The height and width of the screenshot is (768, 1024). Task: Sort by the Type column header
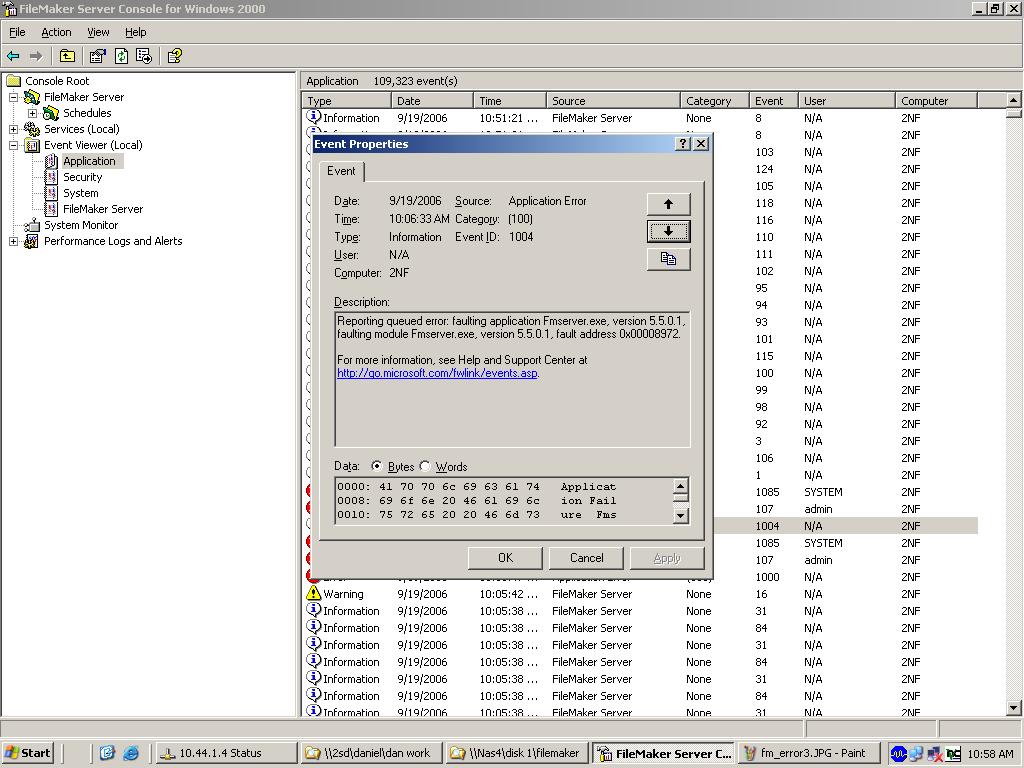click(347, 101)
